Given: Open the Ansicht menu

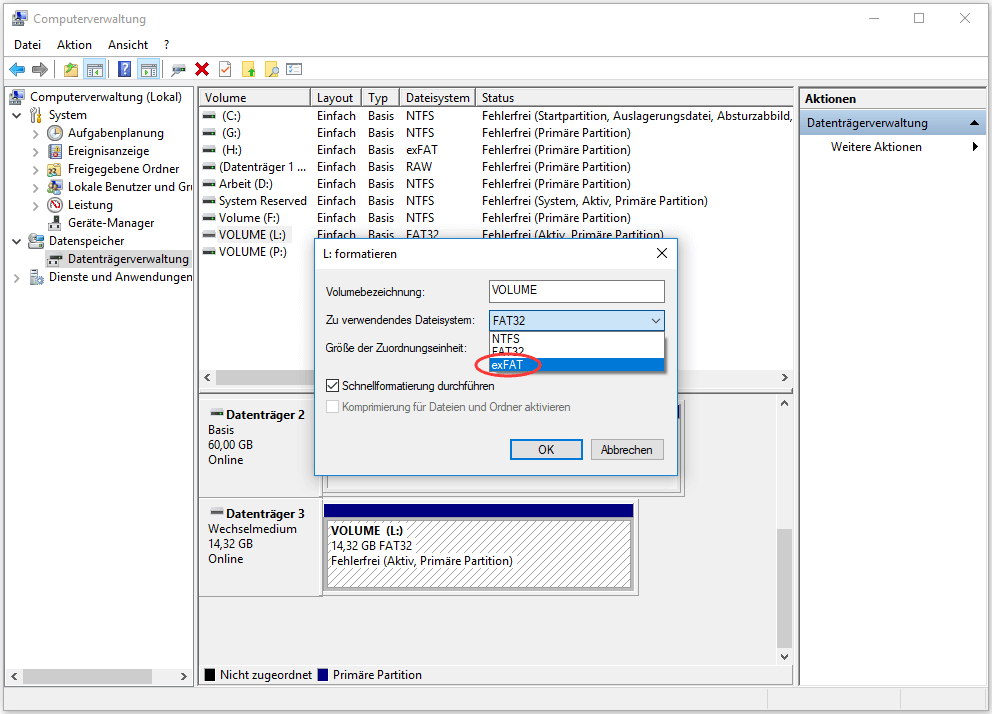Looking at the screenshot, I should [x=128, y=45].
